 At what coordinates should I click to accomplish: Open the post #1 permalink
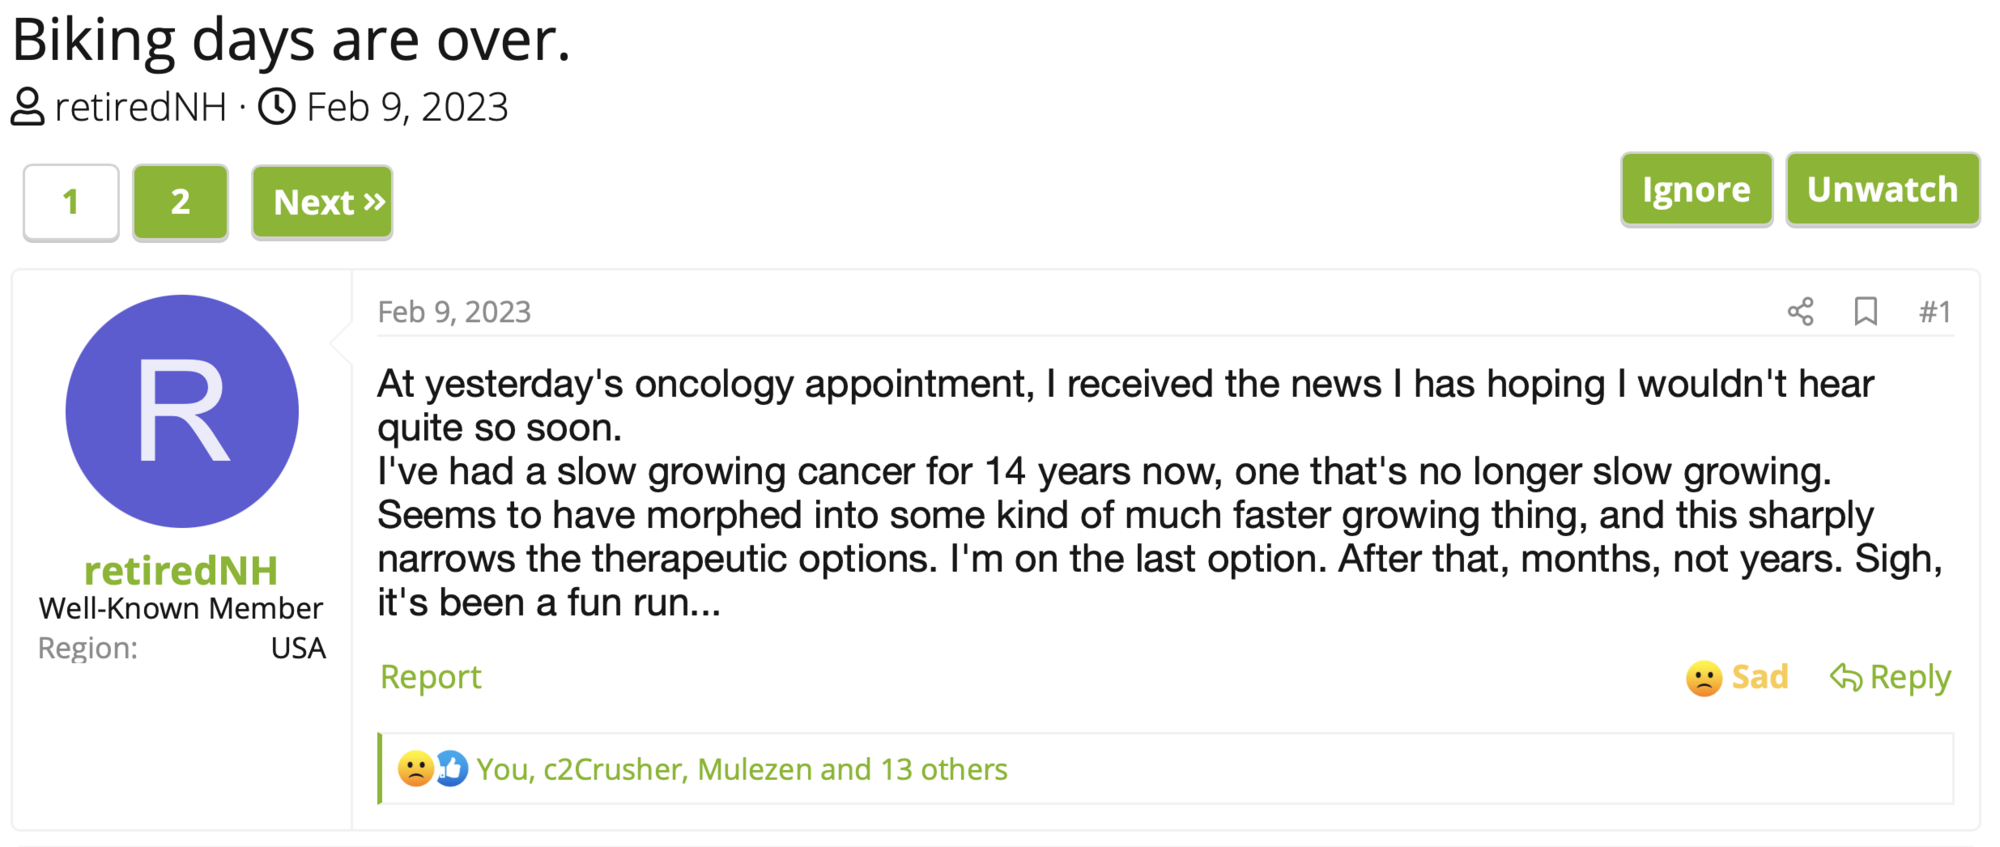click(x=1934, y=312)
